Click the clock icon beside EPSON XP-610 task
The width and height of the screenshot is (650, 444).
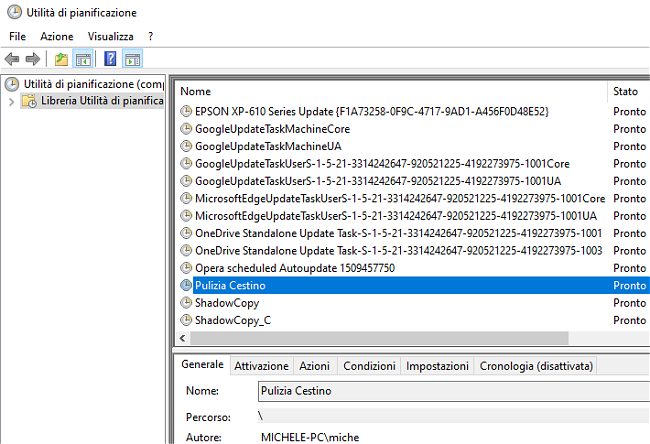pos(186,111)
